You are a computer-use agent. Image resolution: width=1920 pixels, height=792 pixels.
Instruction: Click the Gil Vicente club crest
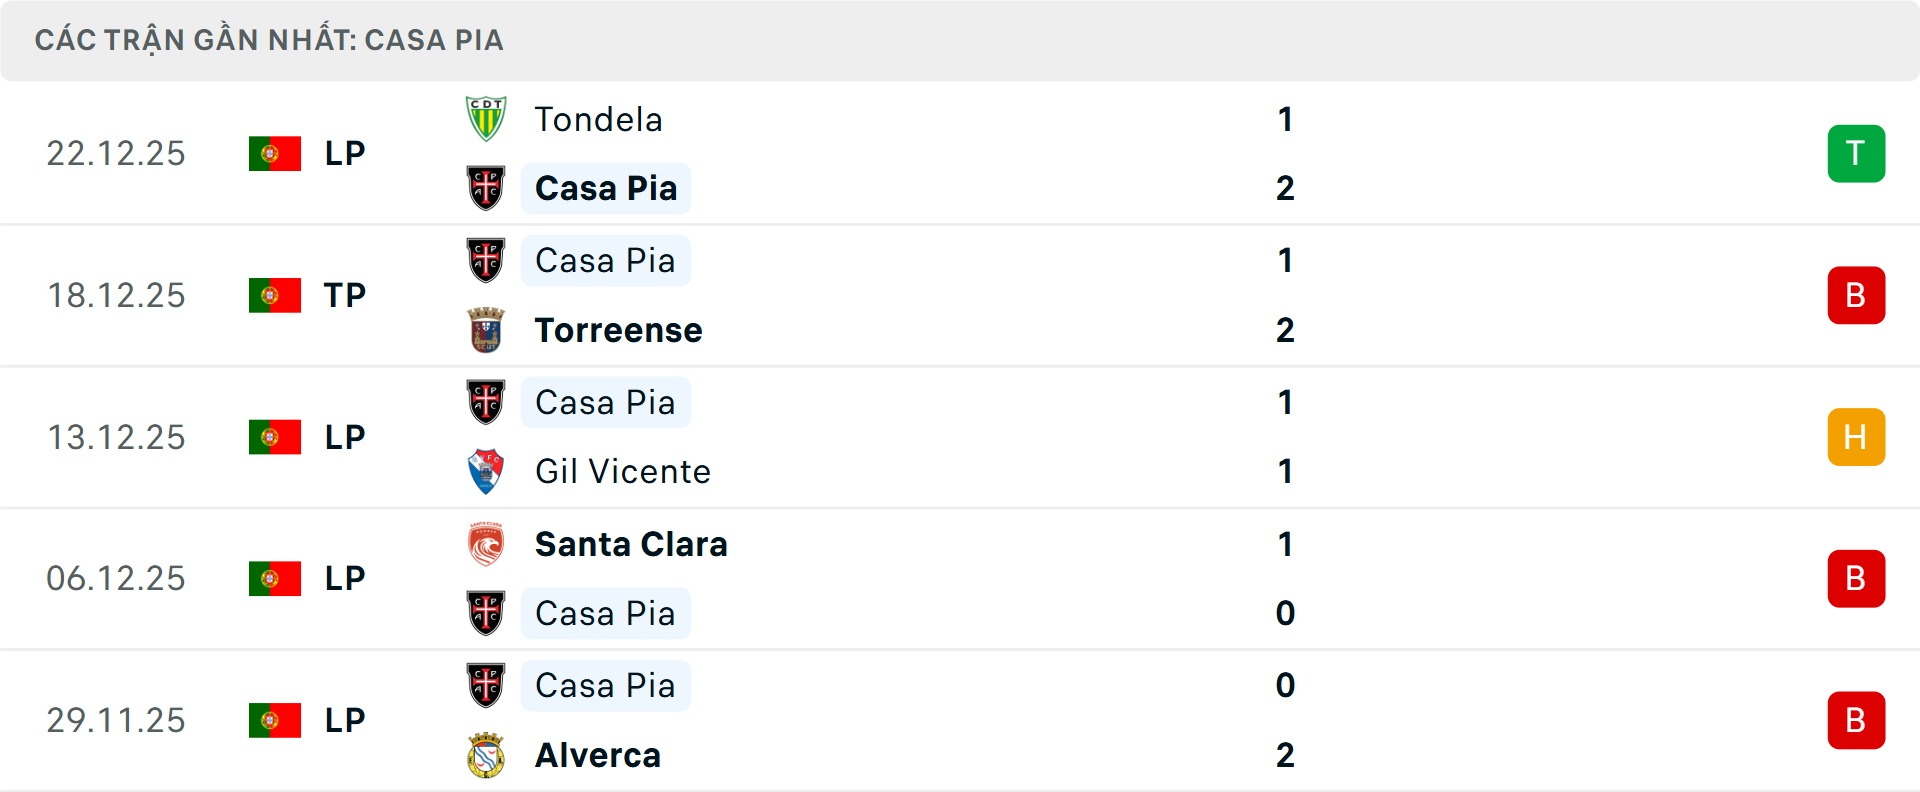click(x=486, y=471)
